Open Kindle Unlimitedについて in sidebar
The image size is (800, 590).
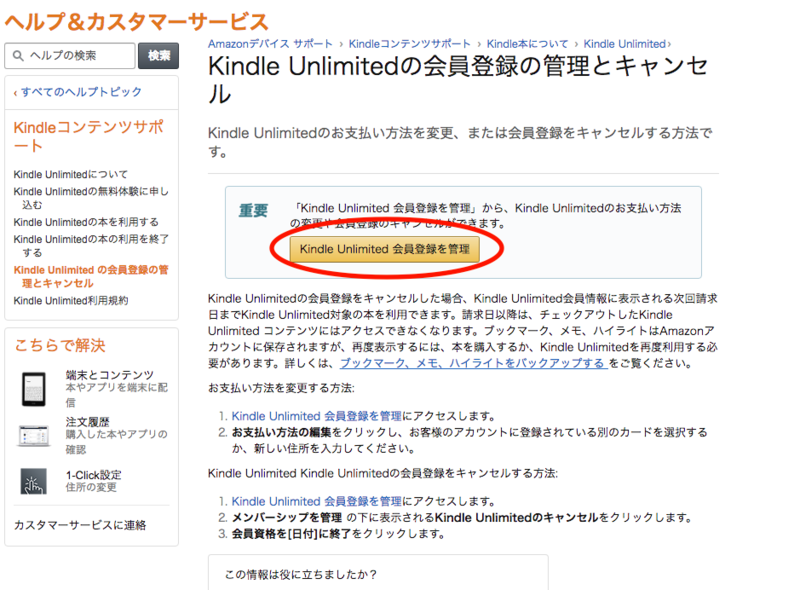tap(70, 175)
